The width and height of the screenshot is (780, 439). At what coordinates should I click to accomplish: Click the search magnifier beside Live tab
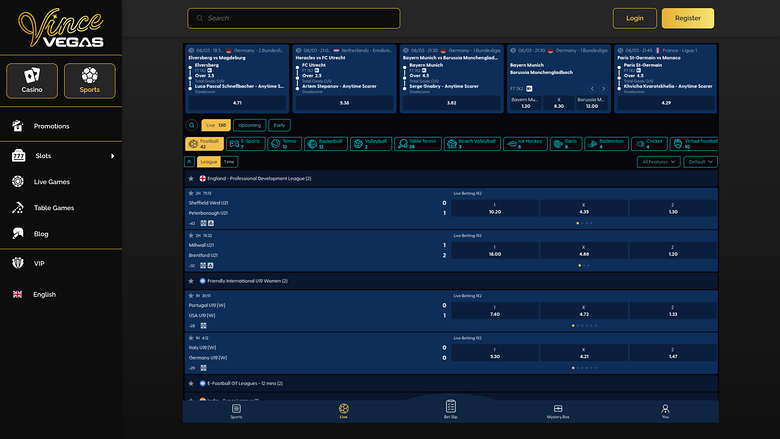(x=192, y=125)
